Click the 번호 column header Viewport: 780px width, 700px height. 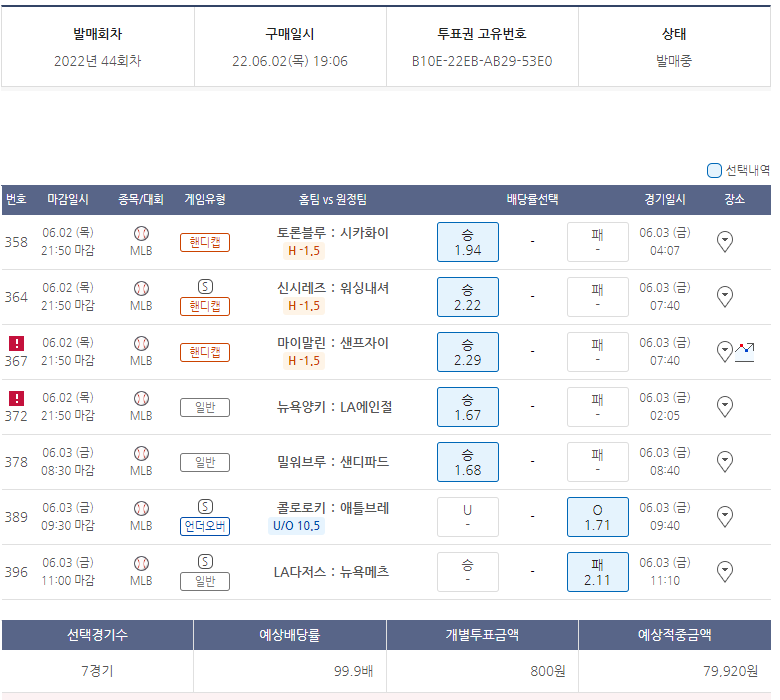[16, 200]
